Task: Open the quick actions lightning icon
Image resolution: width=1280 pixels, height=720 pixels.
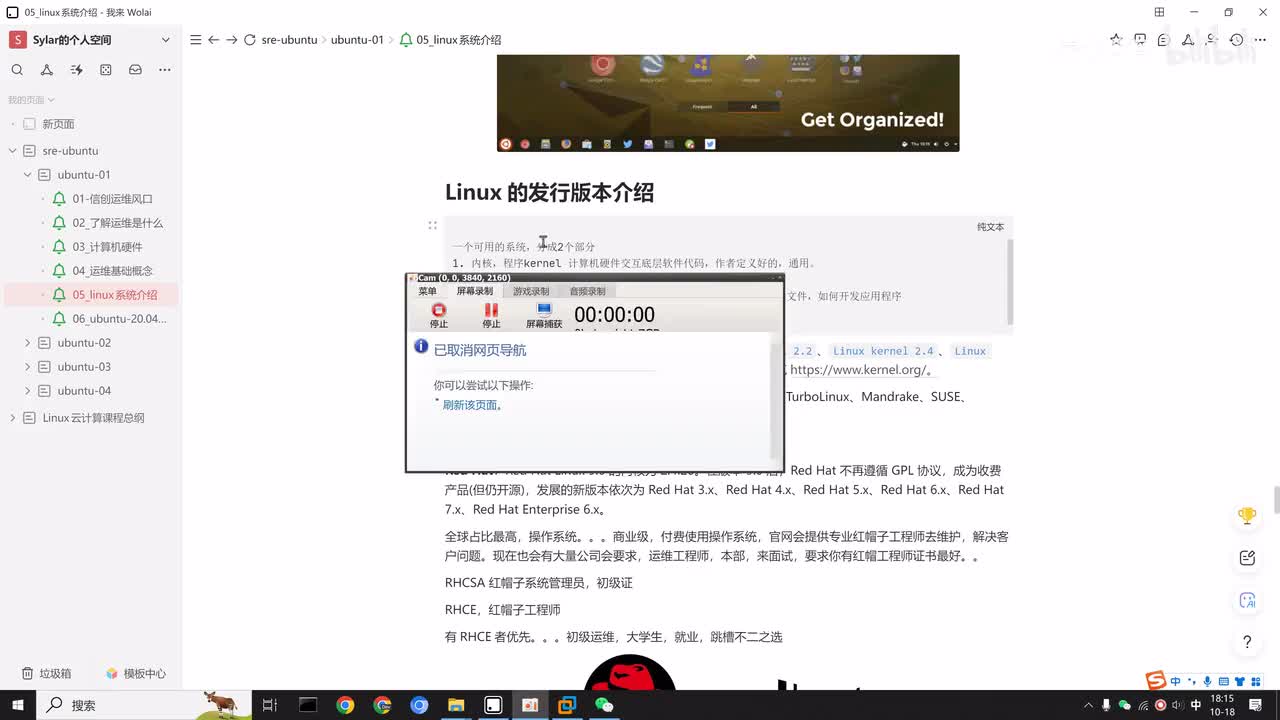Action: coord(76,70)
